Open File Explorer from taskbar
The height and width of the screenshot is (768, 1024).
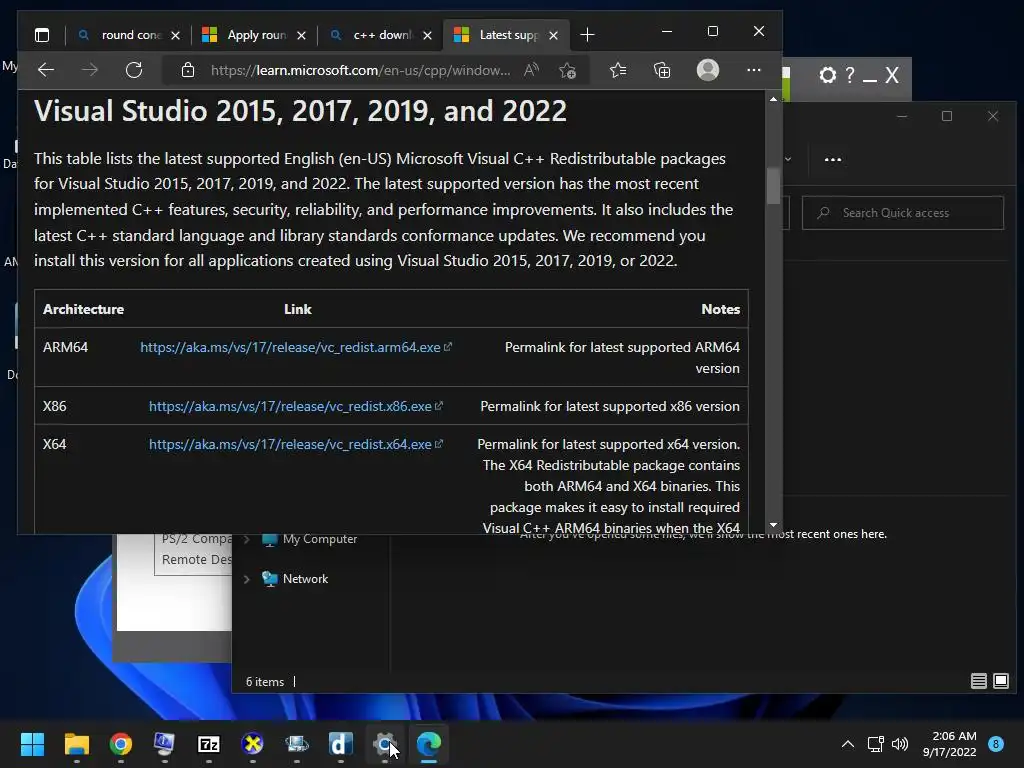(76, 744)
